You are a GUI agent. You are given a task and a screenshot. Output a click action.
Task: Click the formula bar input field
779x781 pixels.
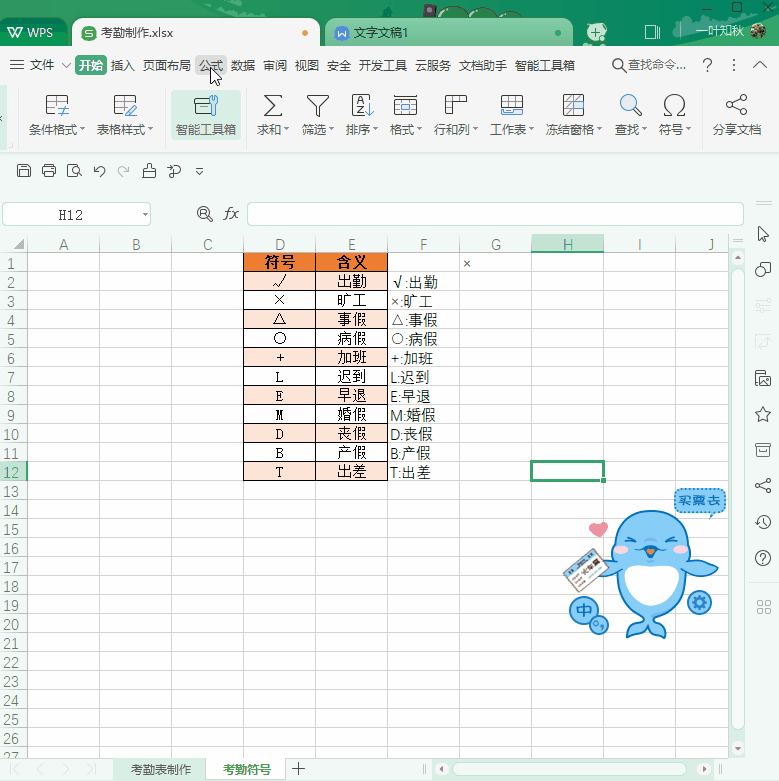click(x=495, y=214)
